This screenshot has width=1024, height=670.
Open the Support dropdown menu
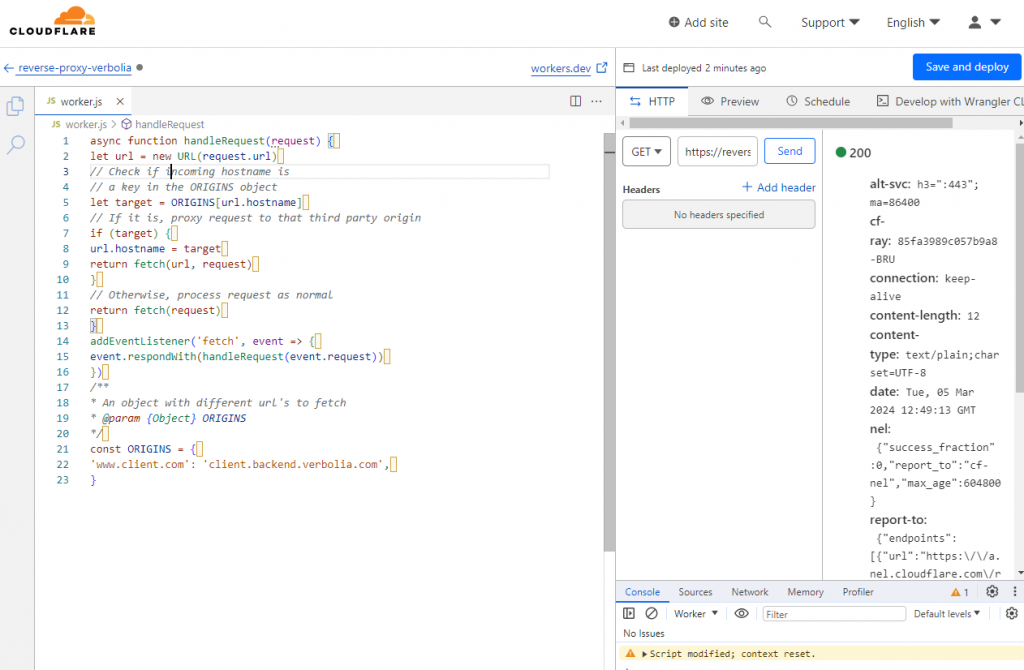click(x=830, y=22)
